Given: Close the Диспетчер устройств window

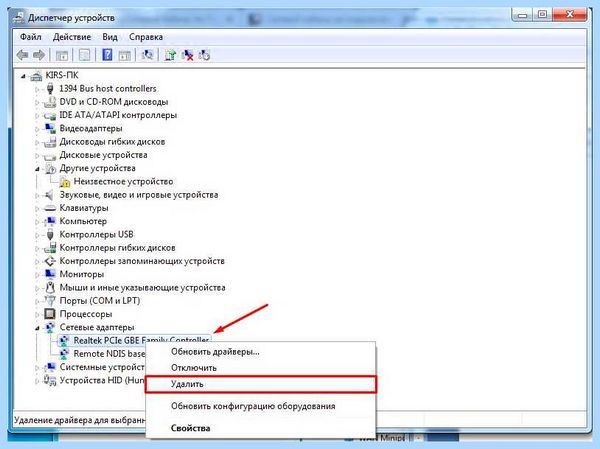Looking at the screenshot, I should (x=569, y=15).
